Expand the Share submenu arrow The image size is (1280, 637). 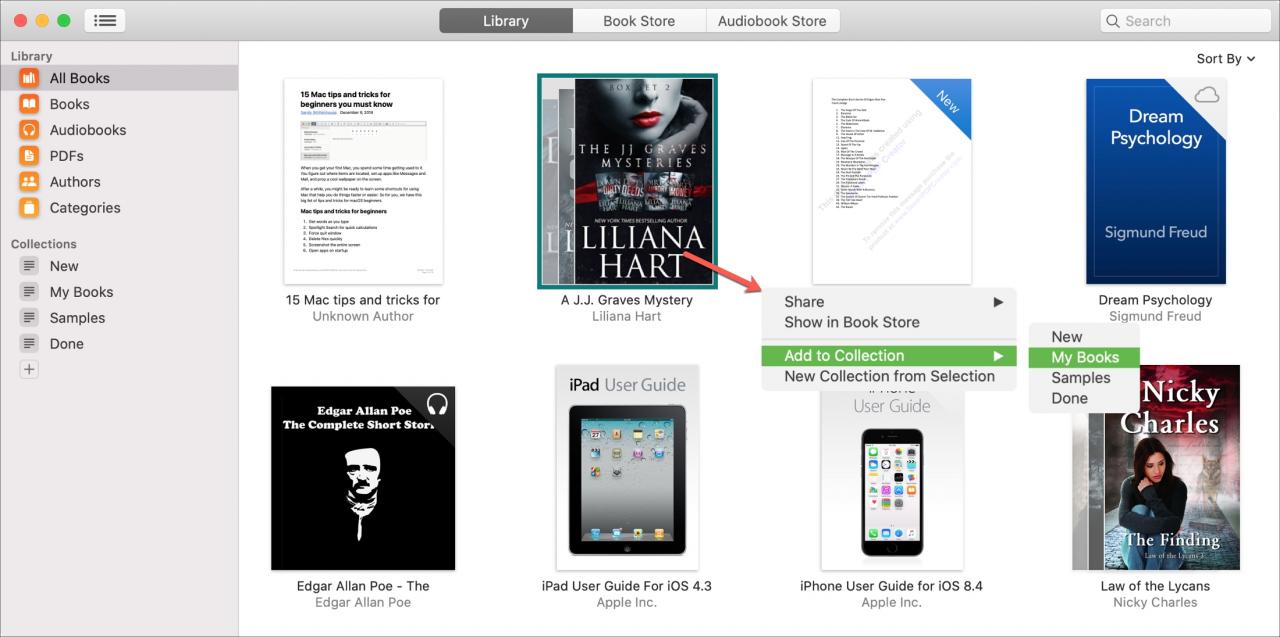998,302
